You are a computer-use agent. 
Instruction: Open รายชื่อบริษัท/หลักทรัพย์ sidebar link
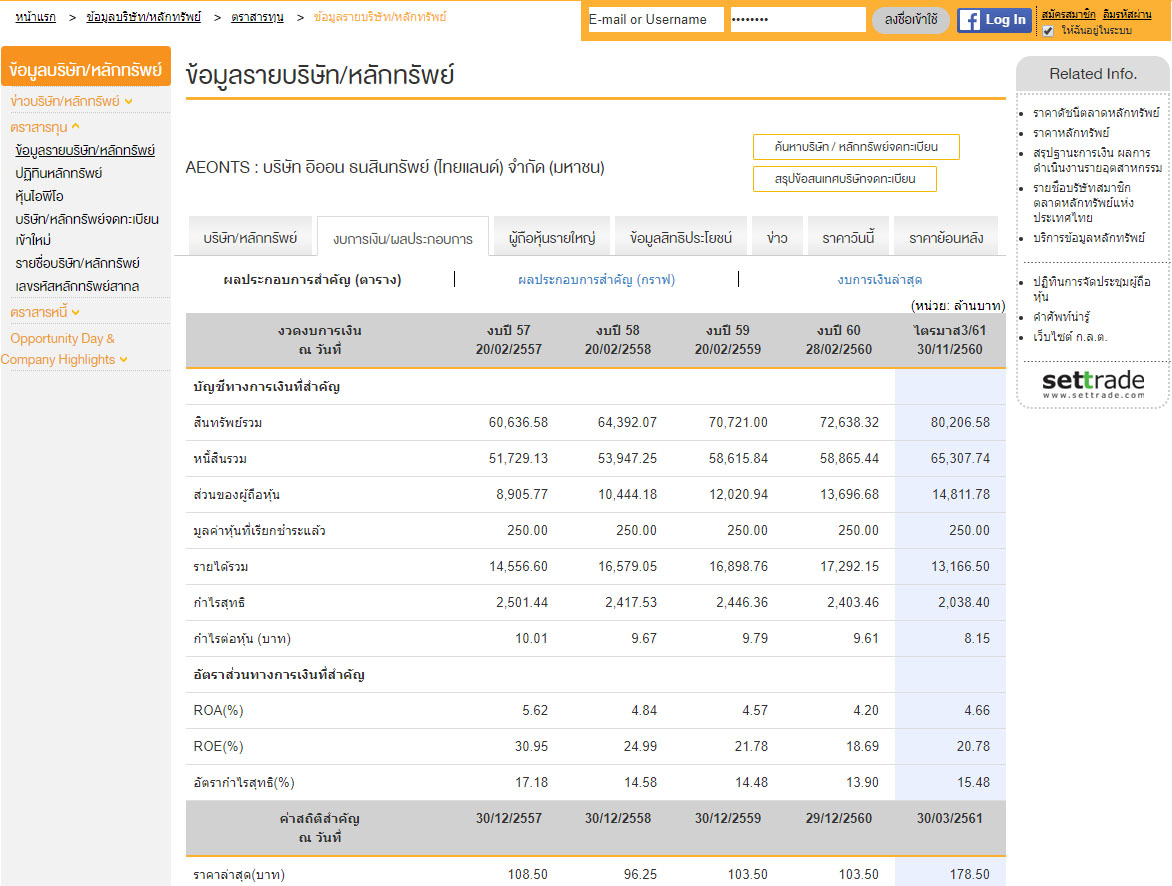(78, 263)
